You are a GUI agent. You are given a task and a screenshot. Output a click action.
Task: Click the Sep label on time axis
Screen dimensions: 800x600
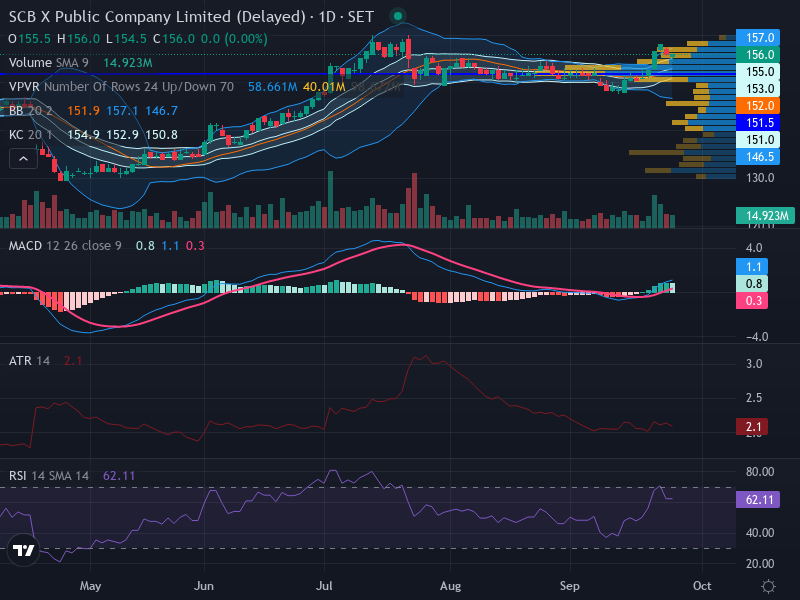569,586
